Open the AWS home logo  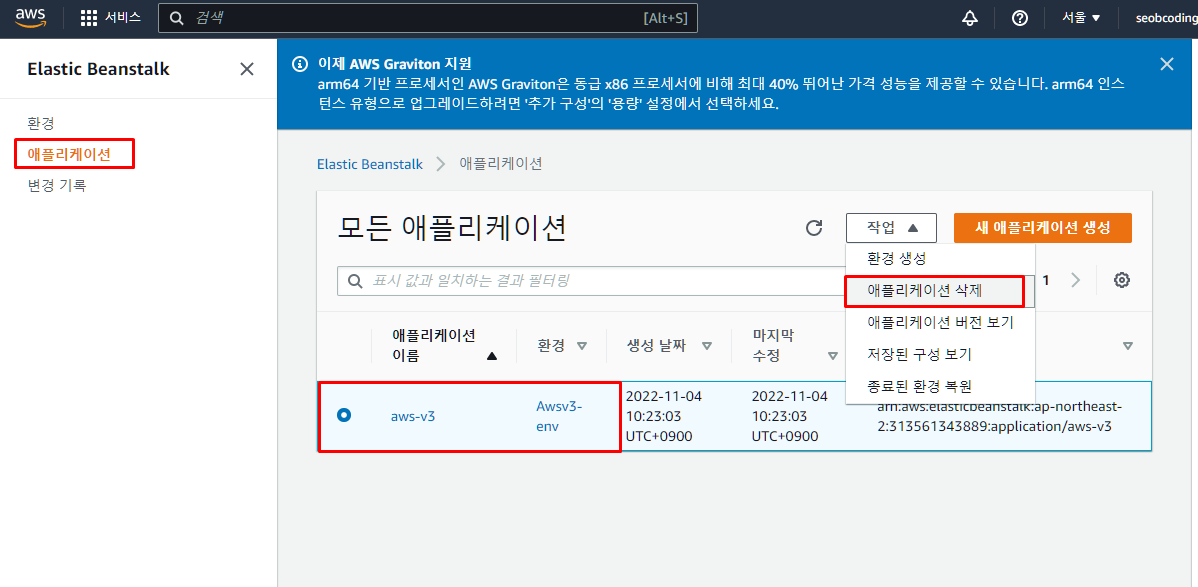(31, 18)
